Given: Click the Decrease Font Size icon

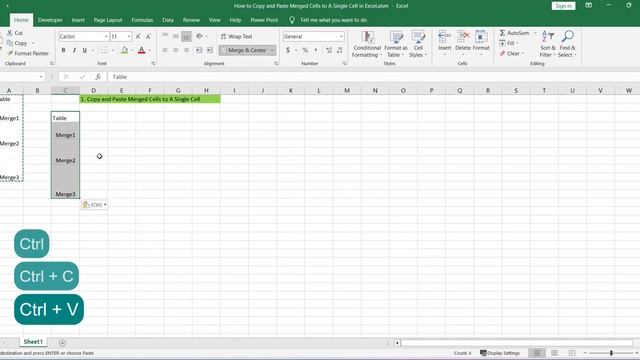Looking at the screenshot, I should [x=148, y=36].
